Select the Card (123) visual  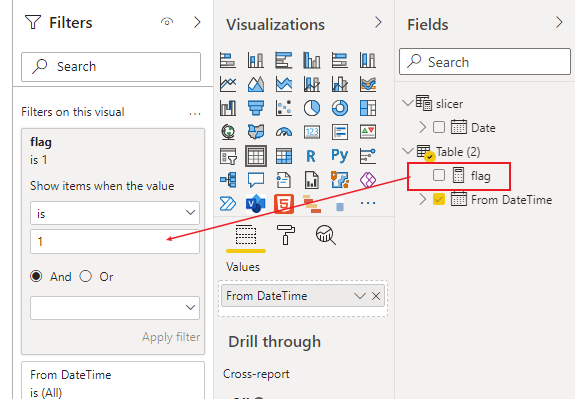pyautogui.click(x=312, y=132)
